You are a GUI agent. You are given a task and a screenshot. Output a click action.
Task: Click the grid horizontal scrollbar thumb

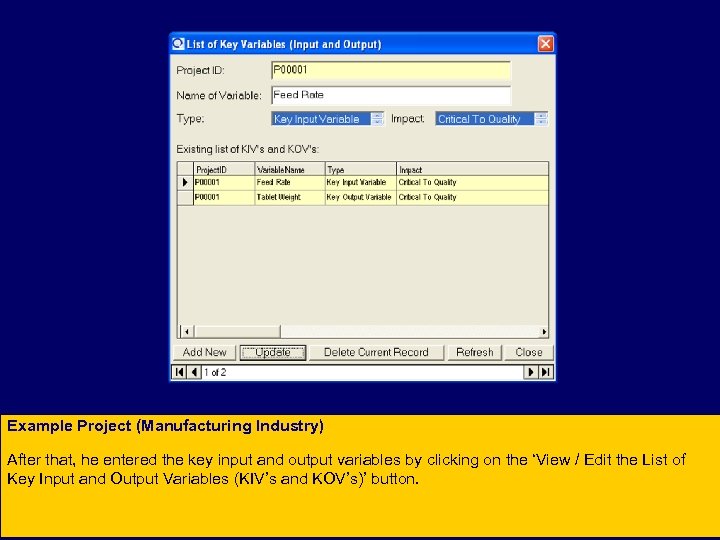(237, 332)
